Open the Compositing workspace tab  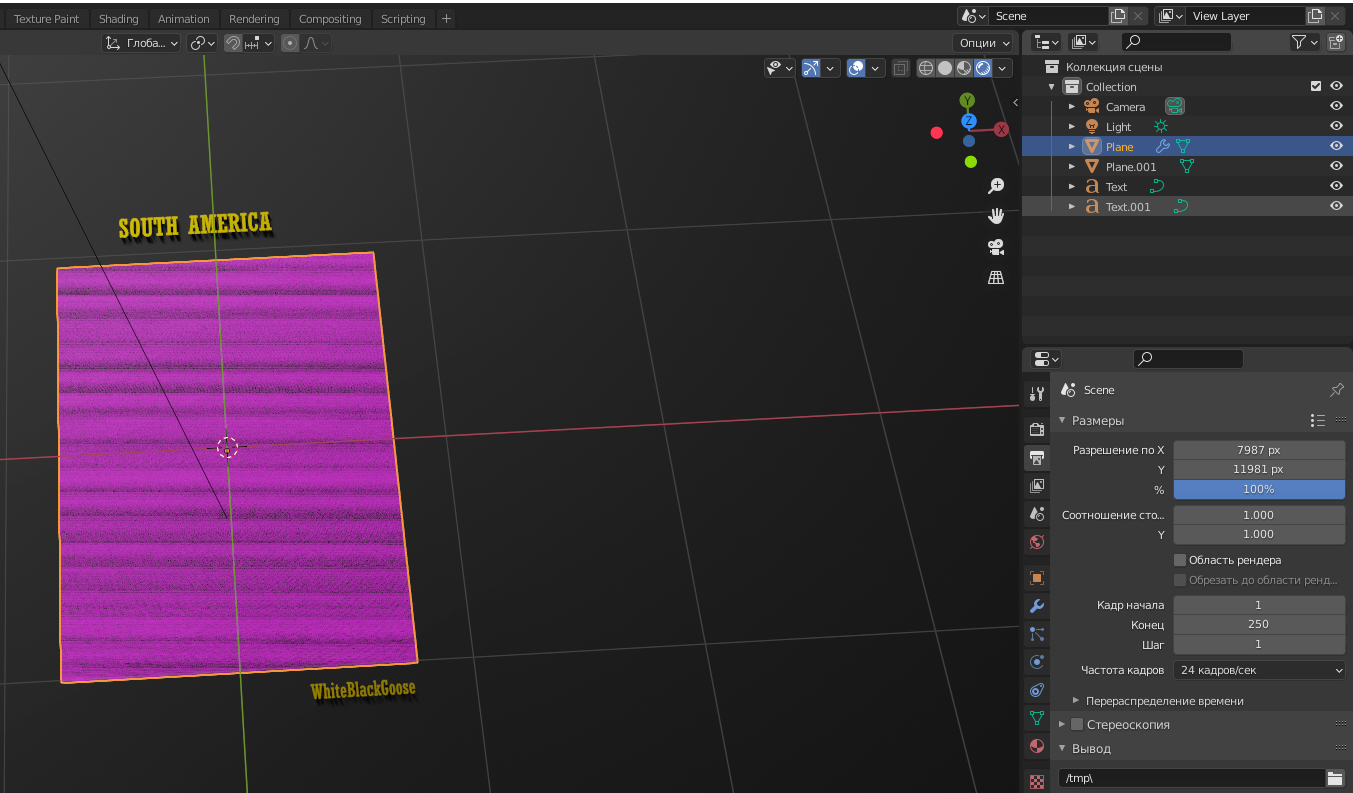pyautogui.click(x=330, y=19)
